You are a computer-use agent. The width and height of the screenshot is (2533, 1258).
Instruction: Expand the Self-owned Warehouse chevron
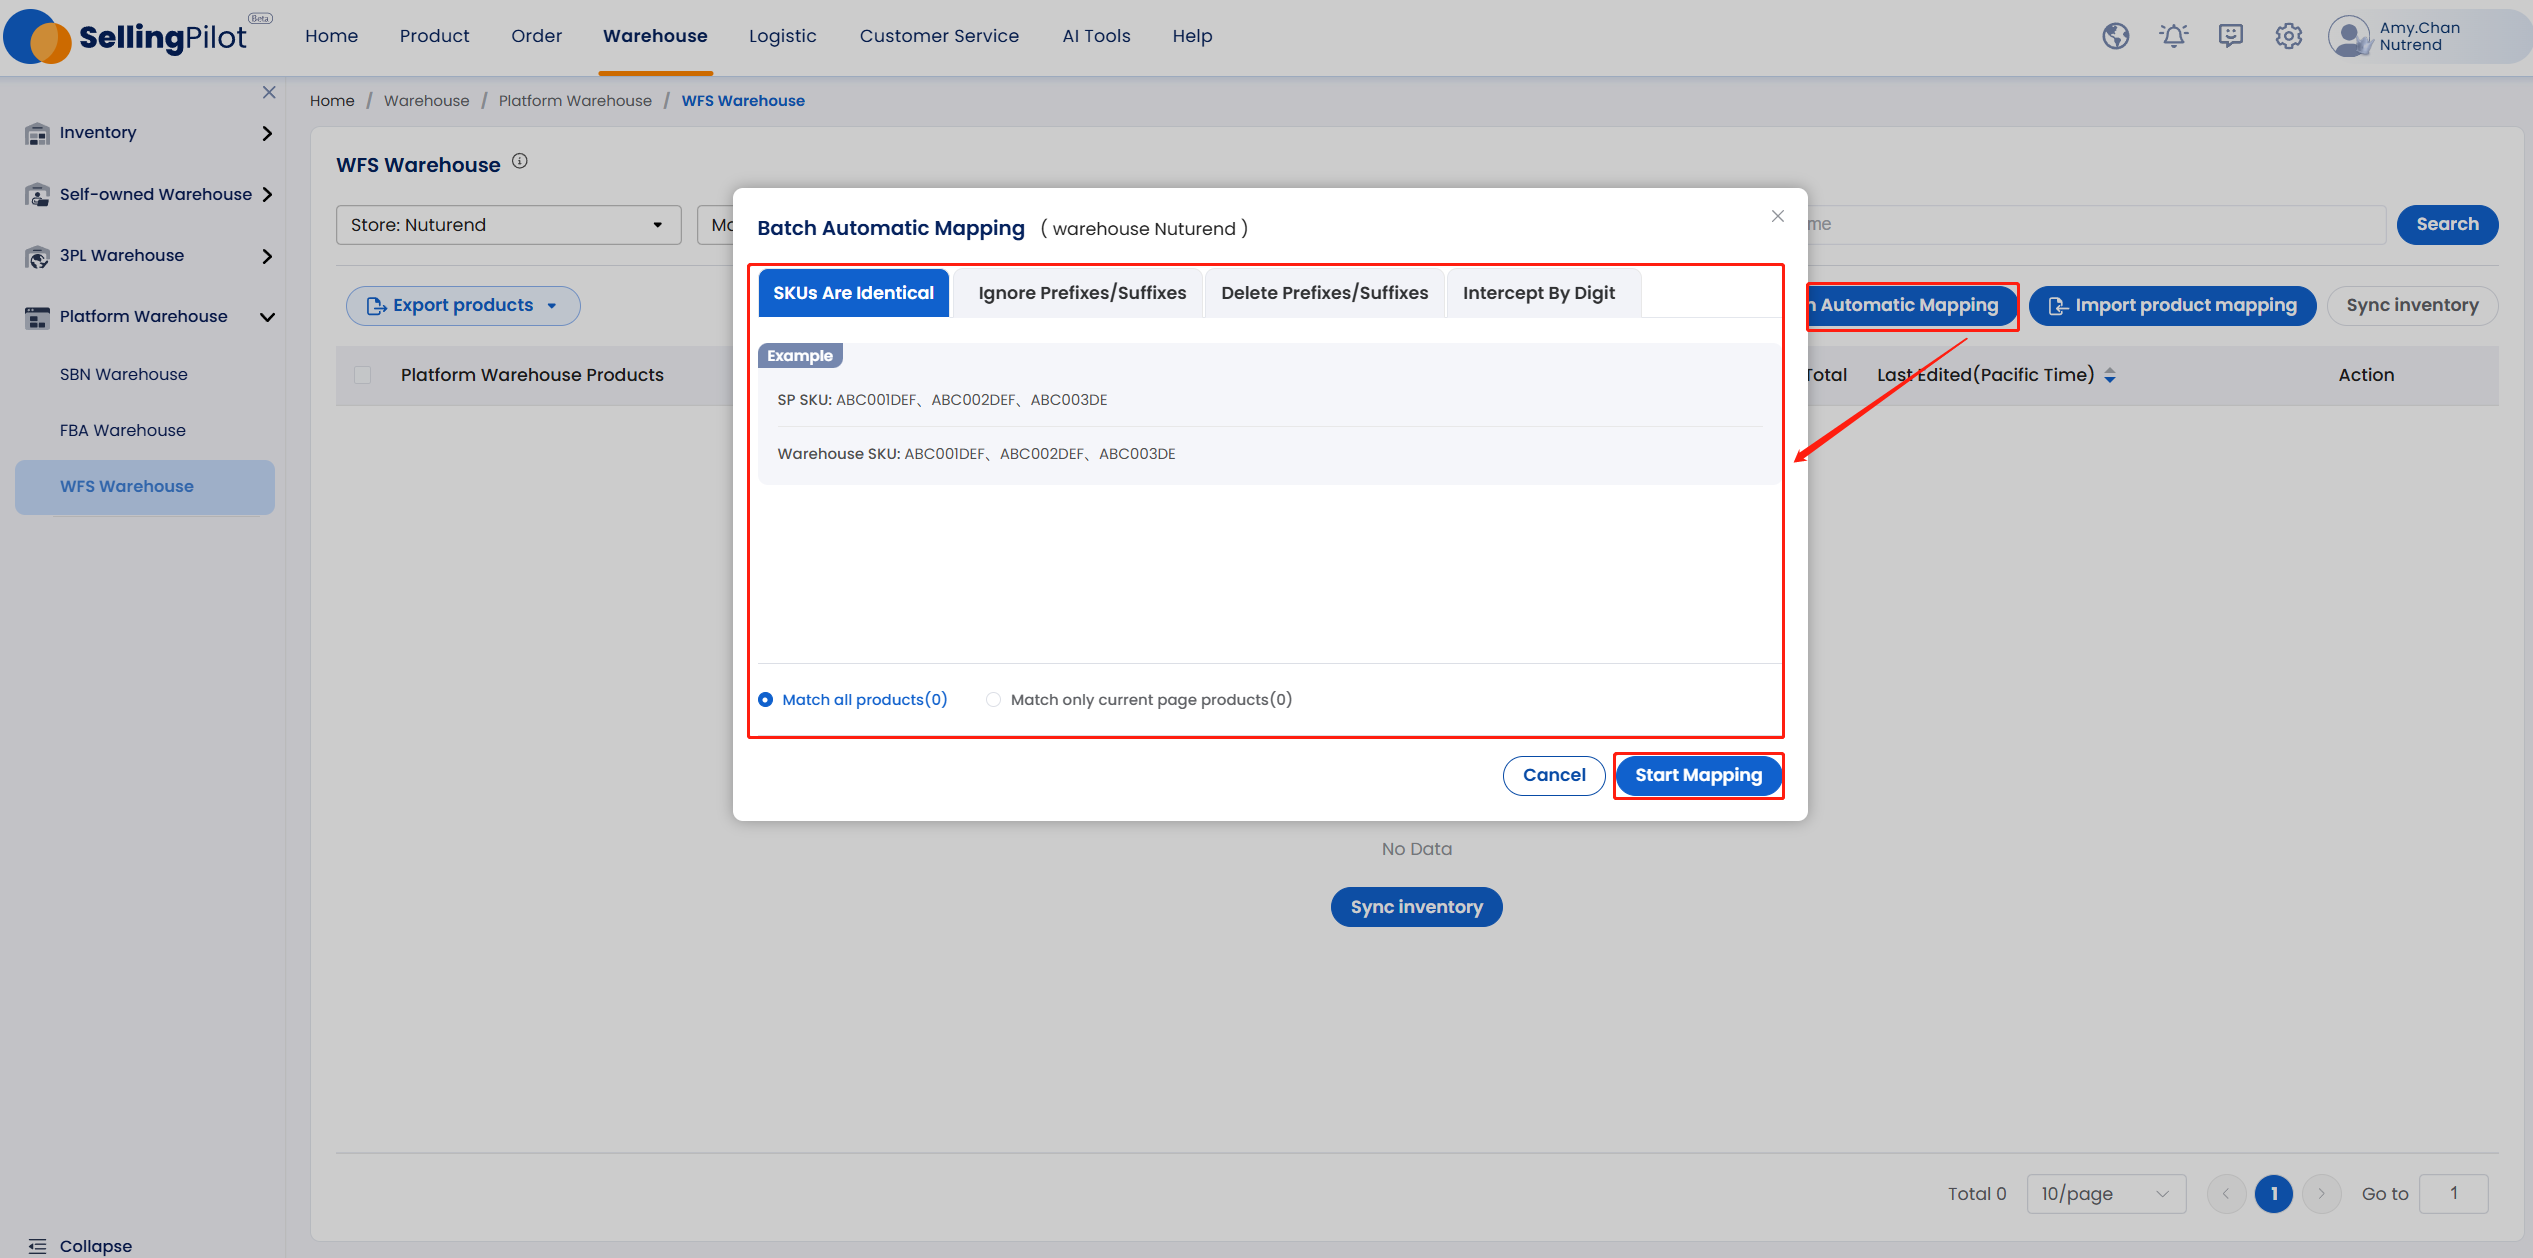point(267,195)
